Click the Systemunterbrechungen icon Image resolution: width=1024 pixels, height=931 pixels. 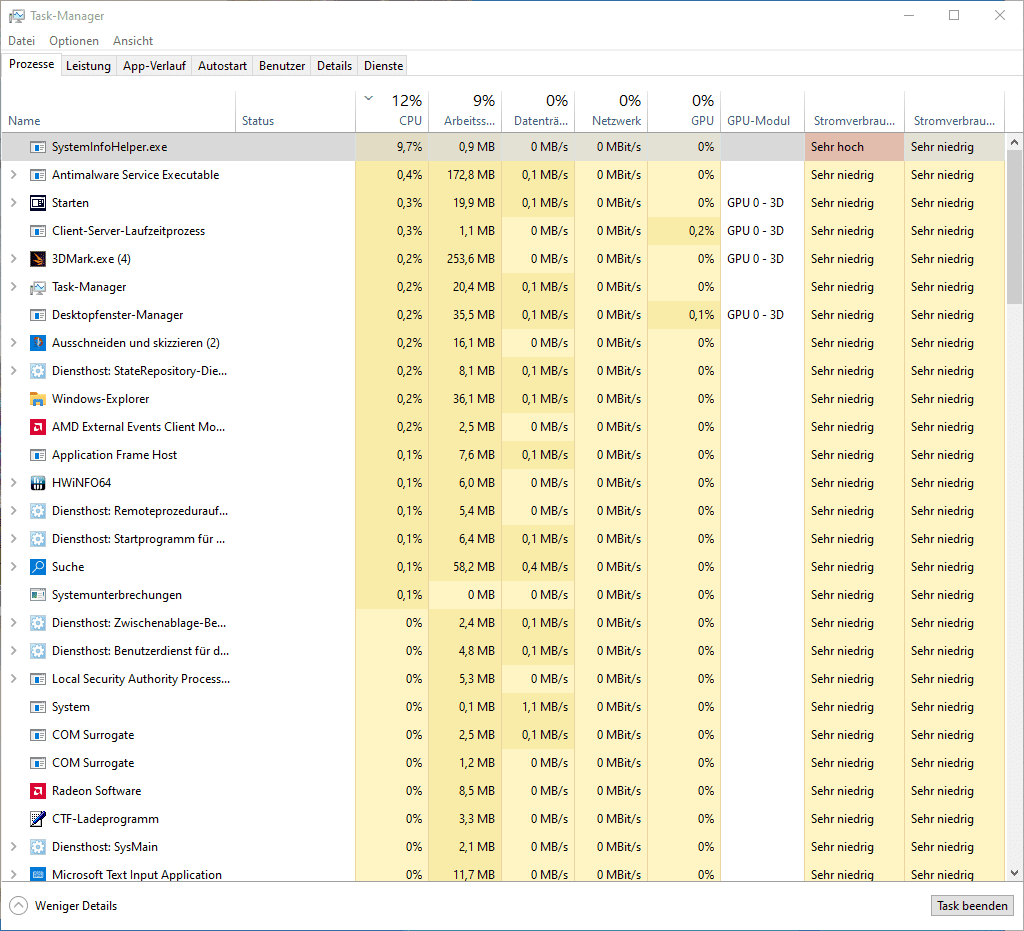click(38, 595)
